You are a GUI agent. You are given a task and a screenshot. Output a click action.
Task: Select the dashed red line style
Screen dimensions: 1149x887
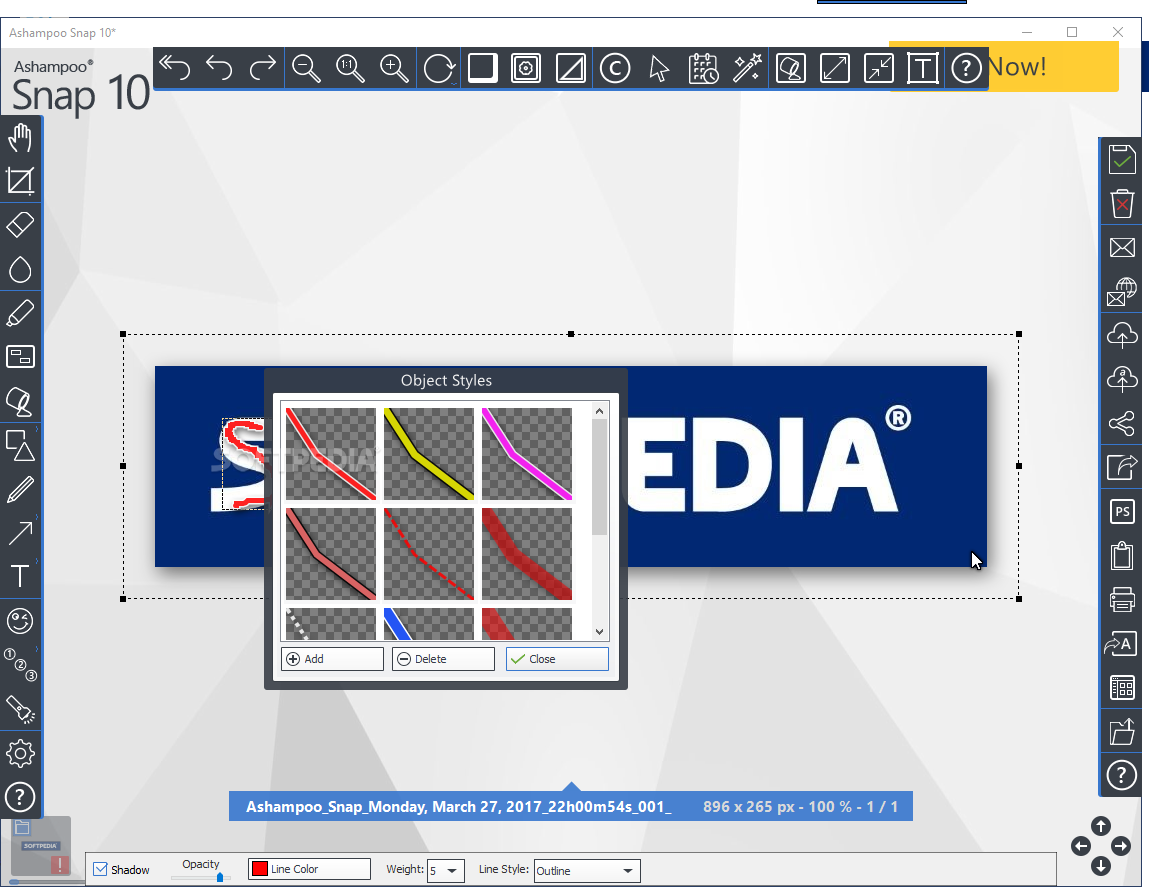click(x=429, y=553)
